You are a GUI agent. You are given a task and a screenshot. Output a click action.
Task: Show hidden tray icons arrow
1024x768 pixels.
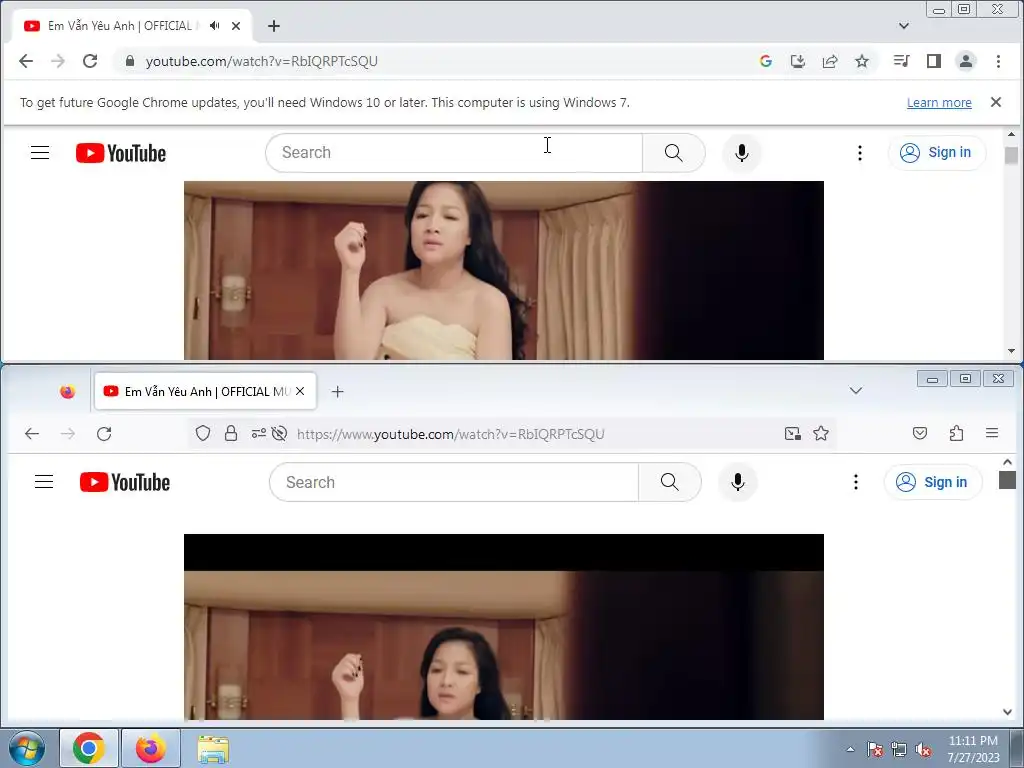pyautogui.click(x=850, y=749)
